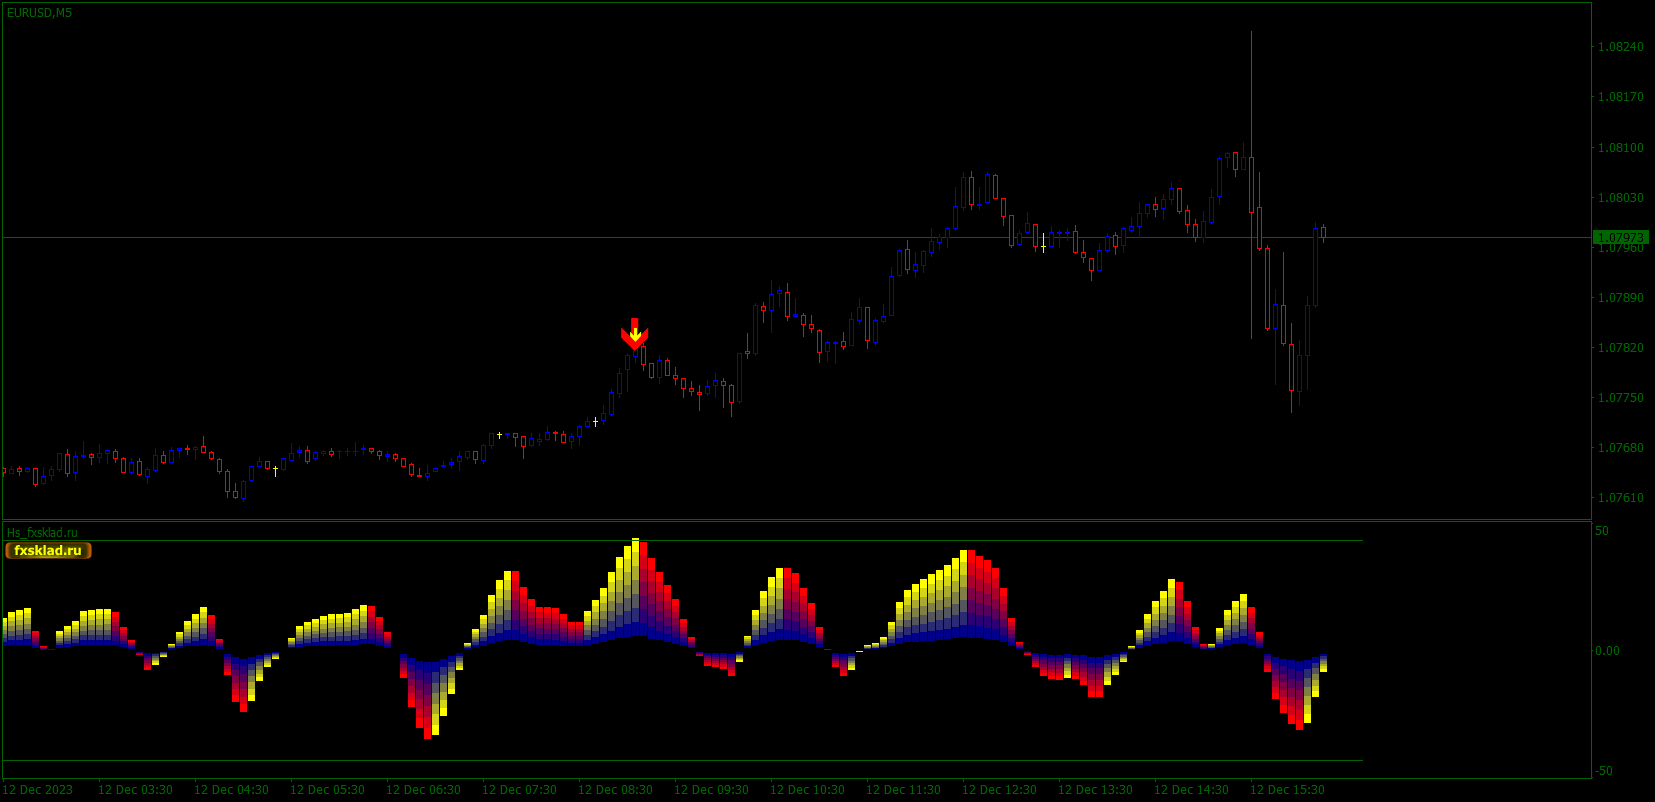Click the Hs_fxsklad.ru indicator name label
Viewport: 1655px width, 802px height.
(x=42, y=533)
